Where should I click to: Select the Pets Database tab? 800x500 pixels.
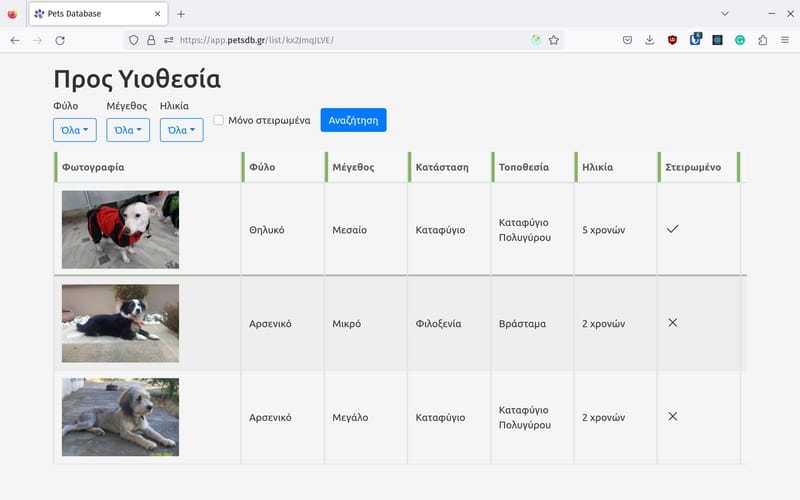pyautogui.click(x=98, y=14)
